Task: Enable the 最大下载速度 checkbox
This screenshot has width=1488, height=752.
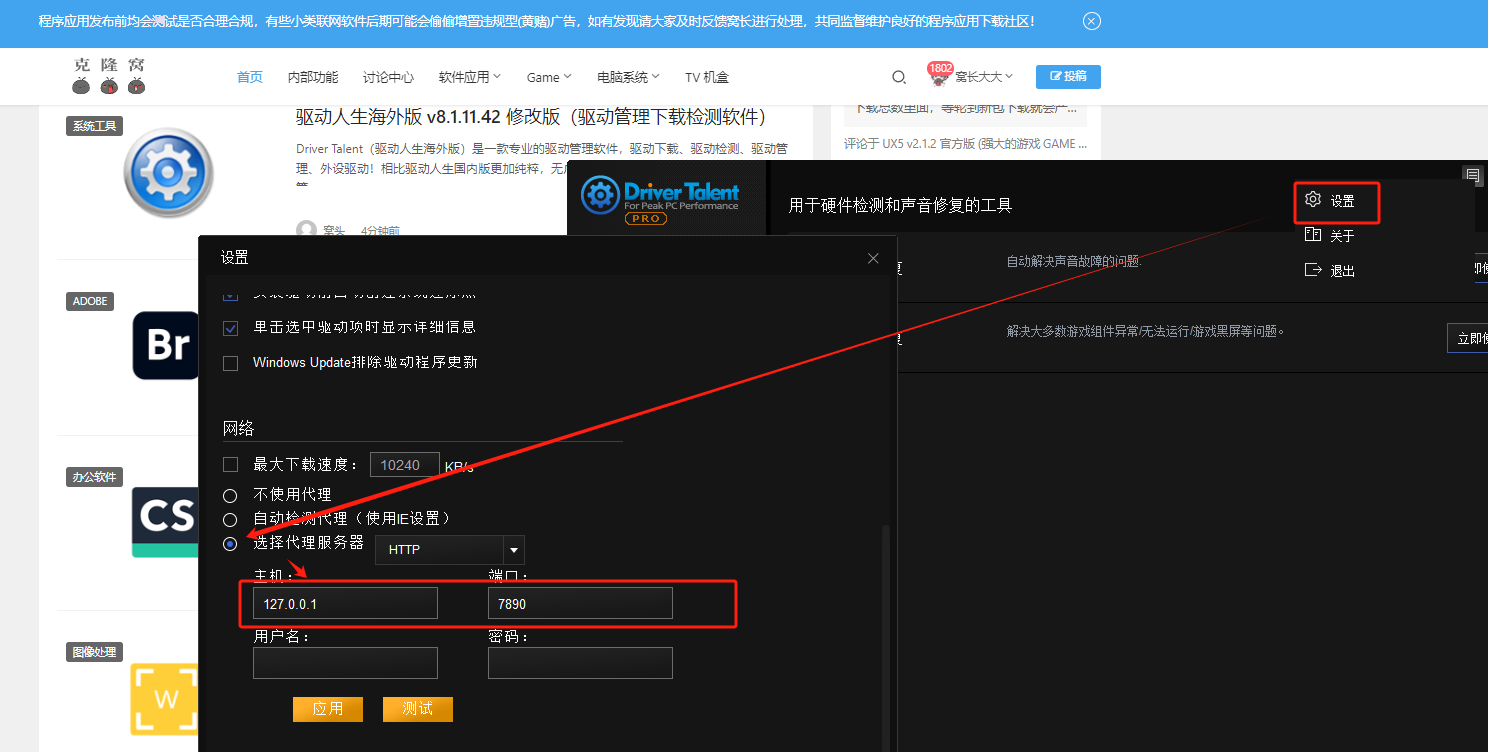Action: point(231,464)
